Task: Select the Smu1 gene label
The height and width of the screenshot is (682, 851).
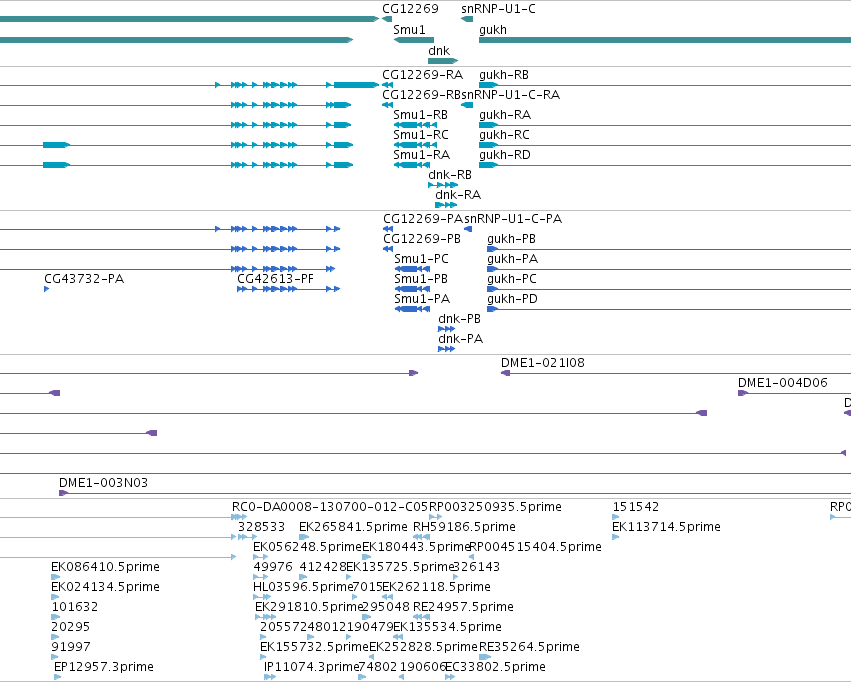Action: 409,30
